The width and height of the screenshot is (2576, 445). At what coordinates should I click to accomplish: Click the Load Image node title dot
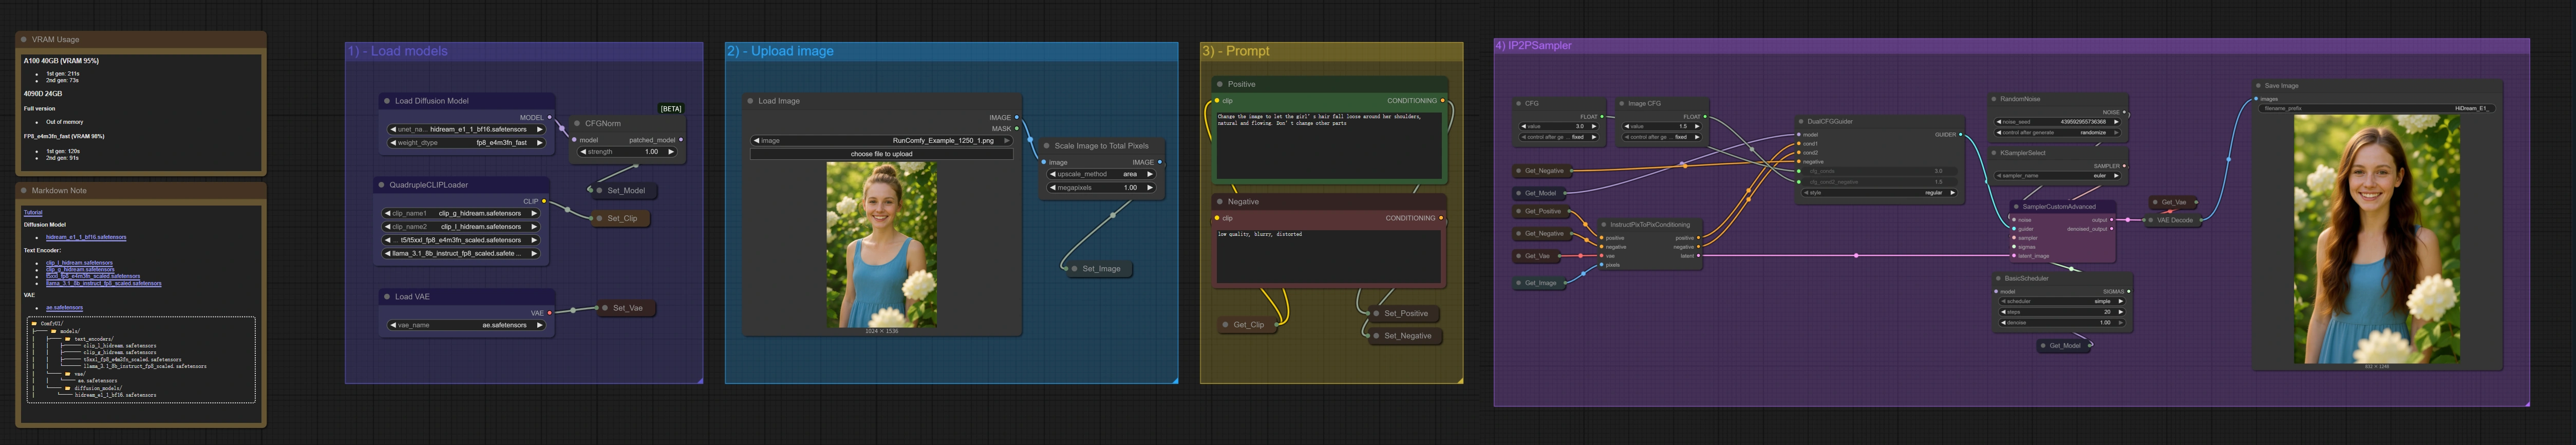click(750, 101)
